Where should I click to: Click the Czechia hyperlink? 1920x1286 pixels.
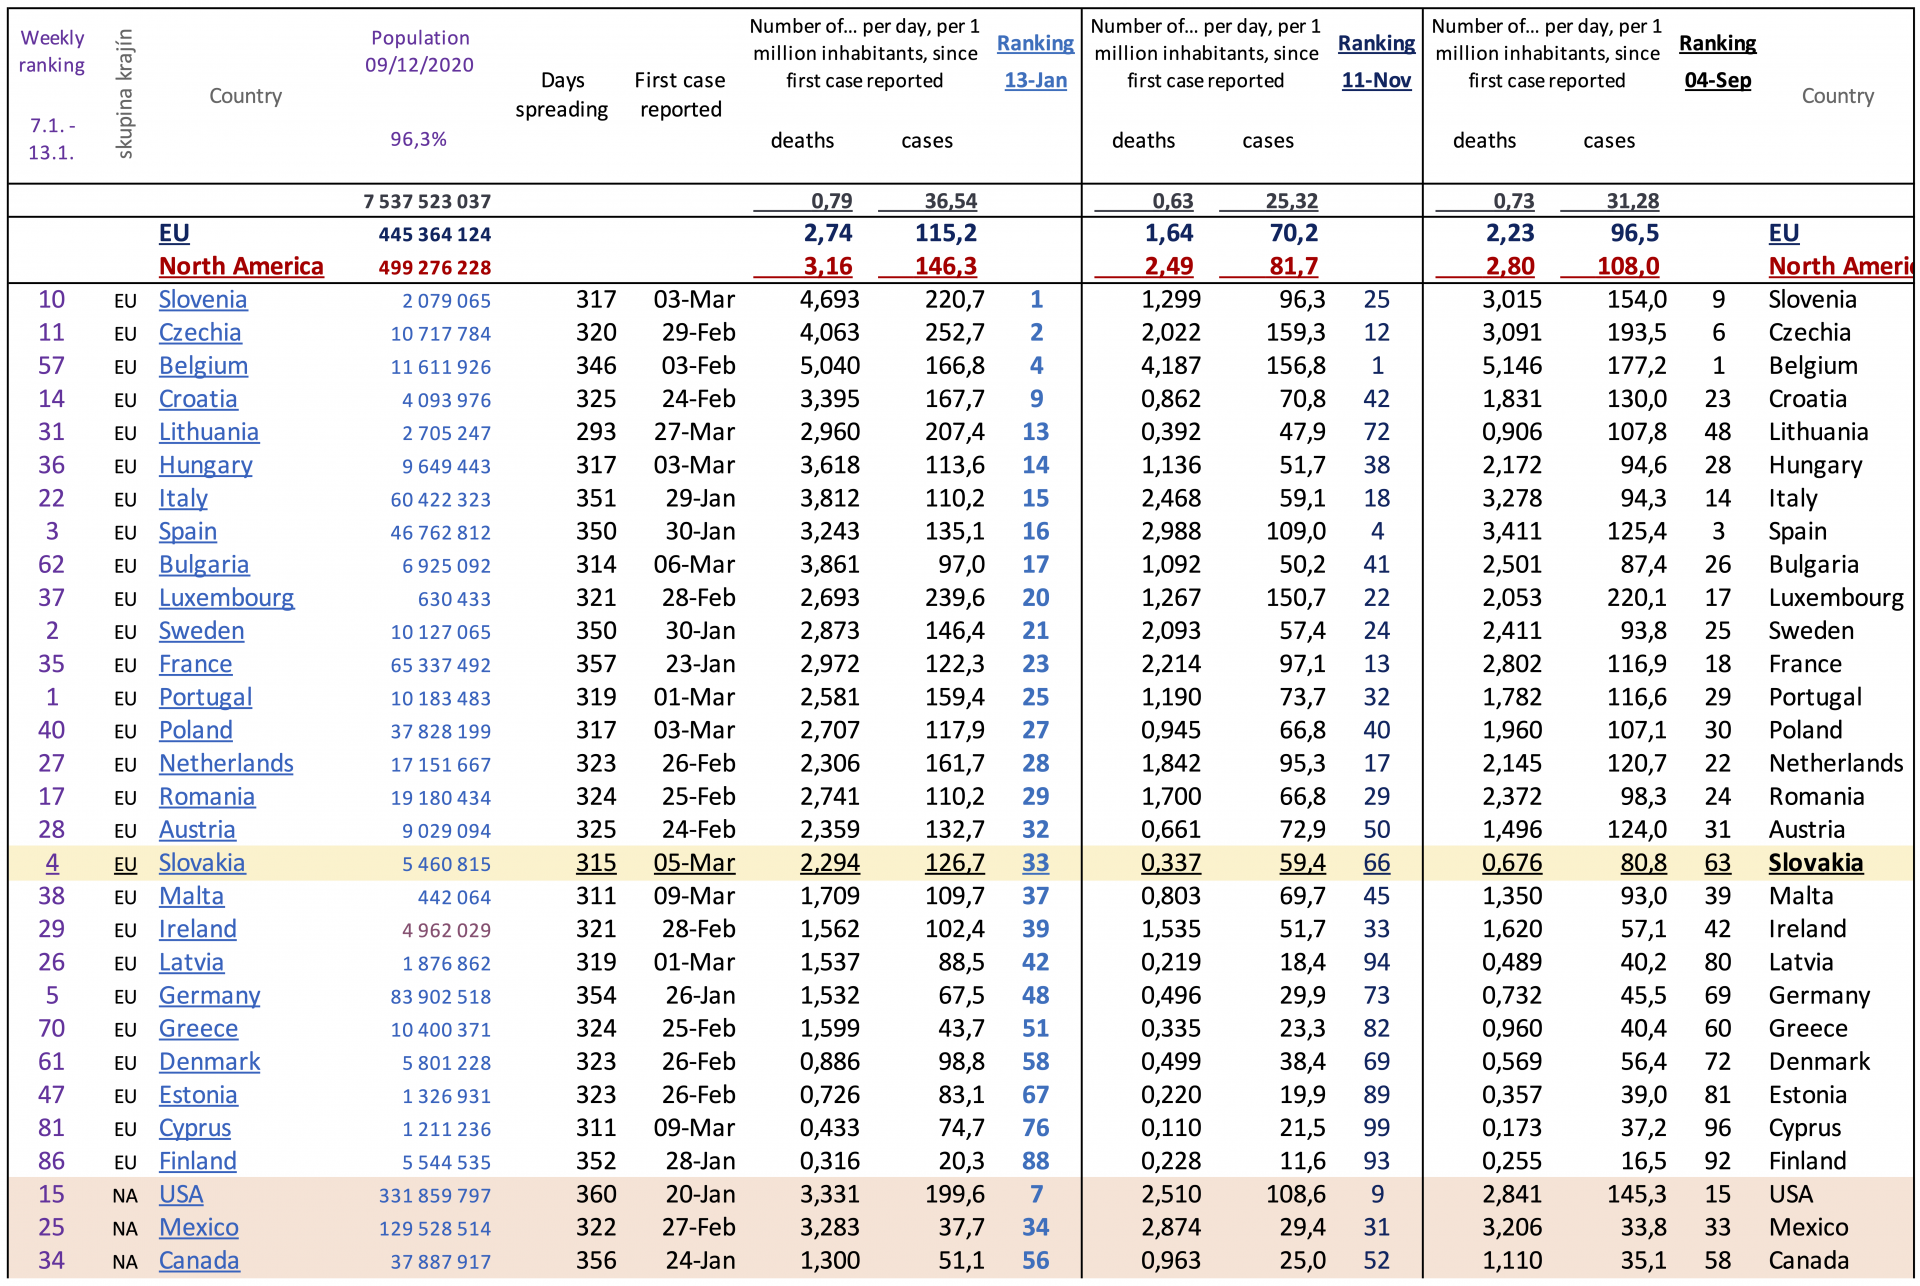click(199, 333)
